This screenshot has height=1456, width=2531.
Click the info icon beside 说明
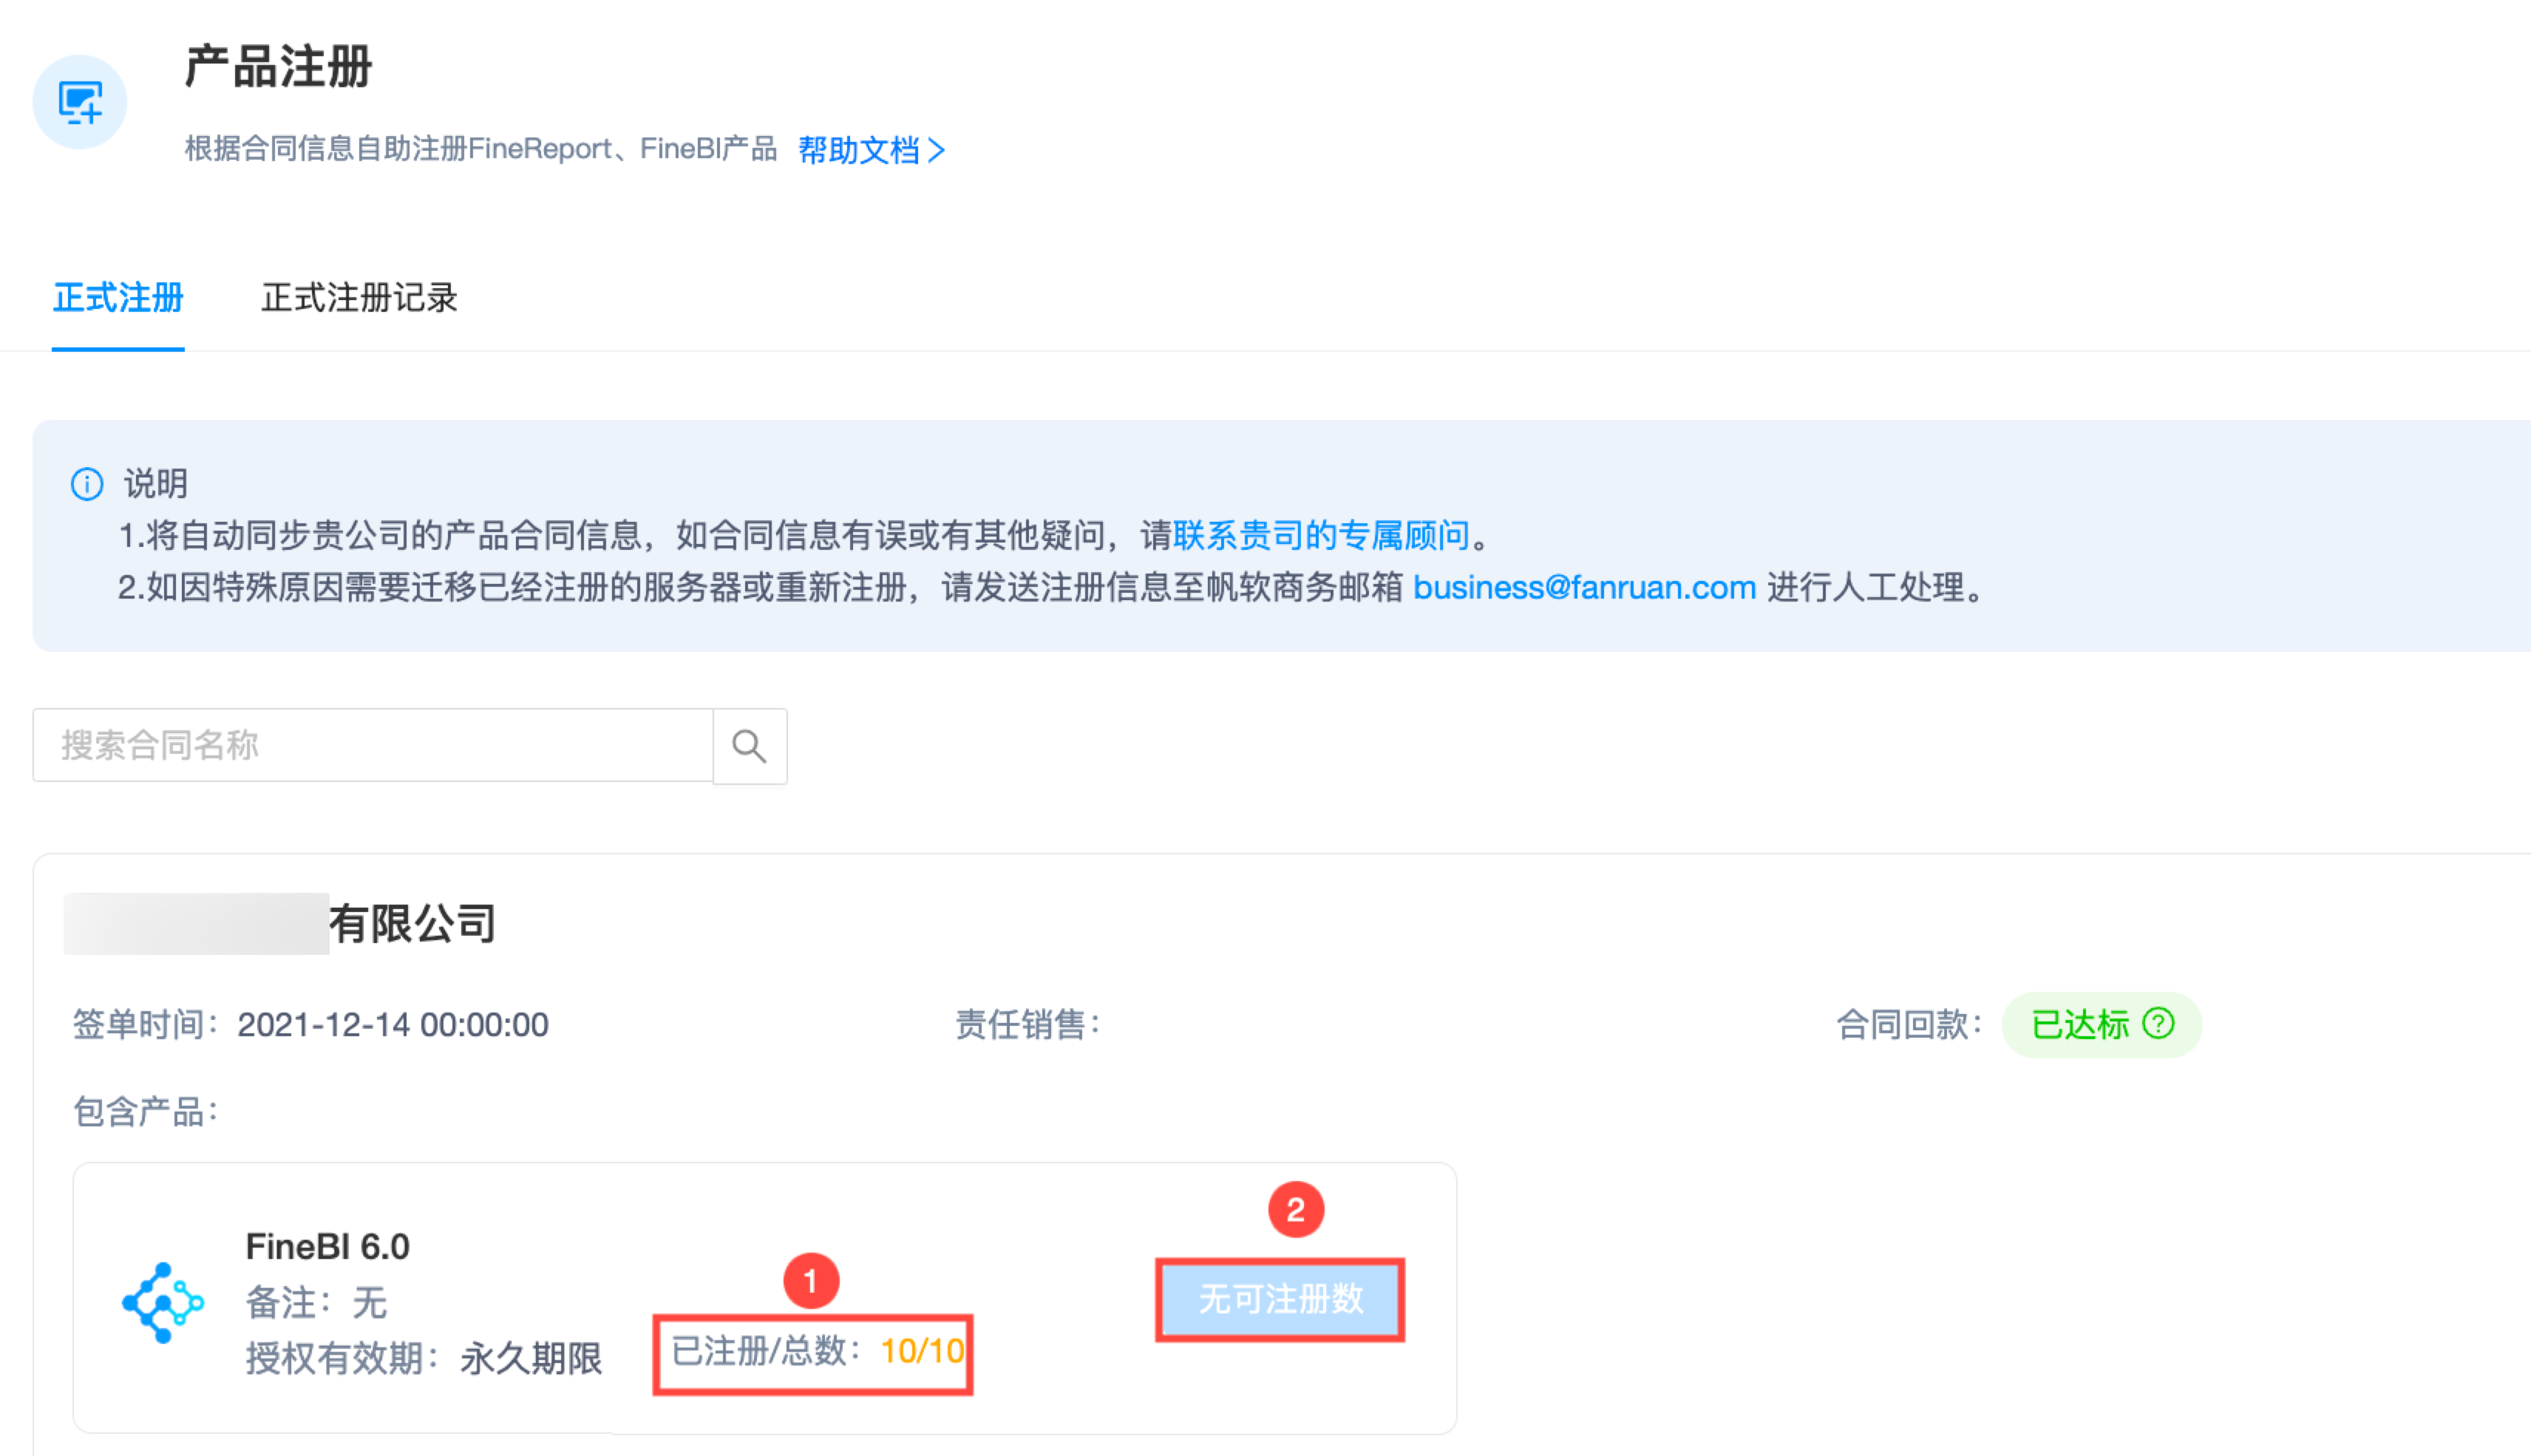pyautogui.click(x=87, y=484)
